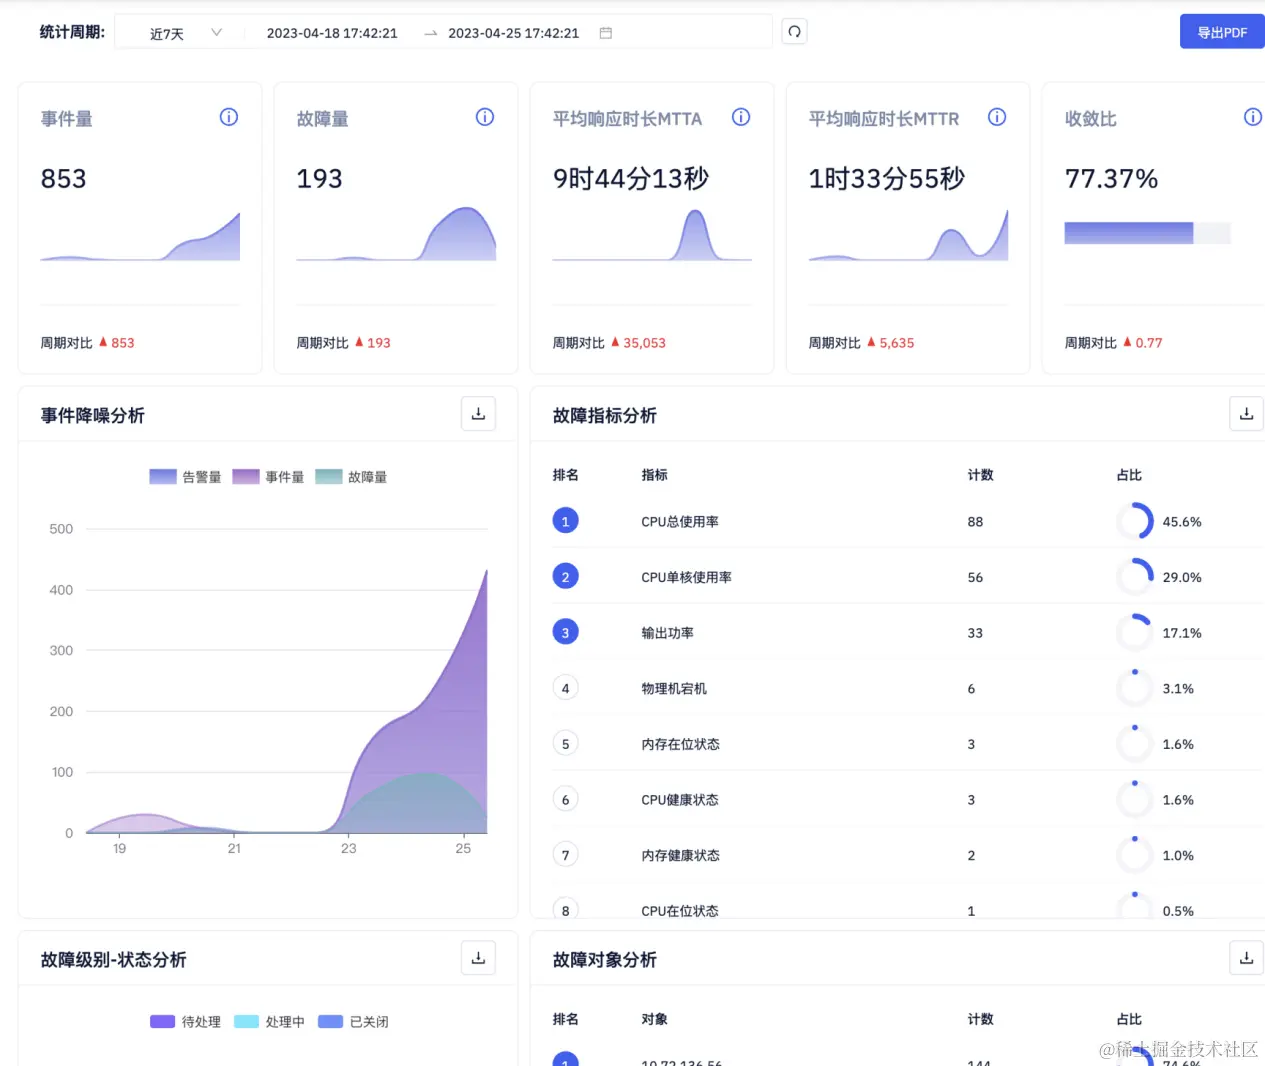
Task: Click the end date 2023-04-25 17:42:21
Action: pos(513,33)
